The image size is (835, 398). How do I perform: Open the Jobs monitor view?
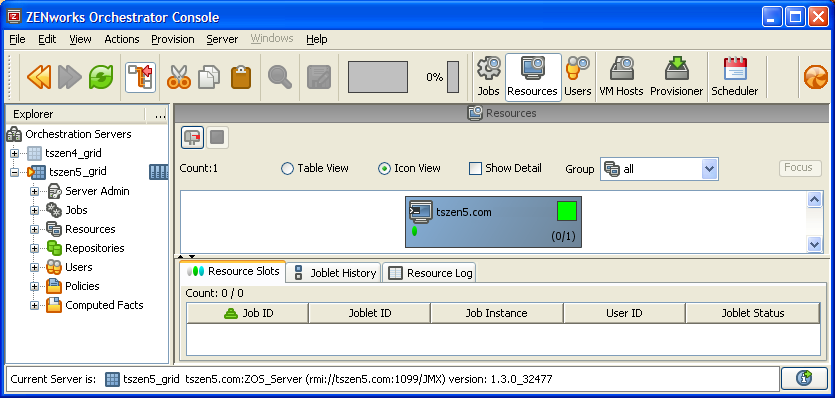point(488,77)
